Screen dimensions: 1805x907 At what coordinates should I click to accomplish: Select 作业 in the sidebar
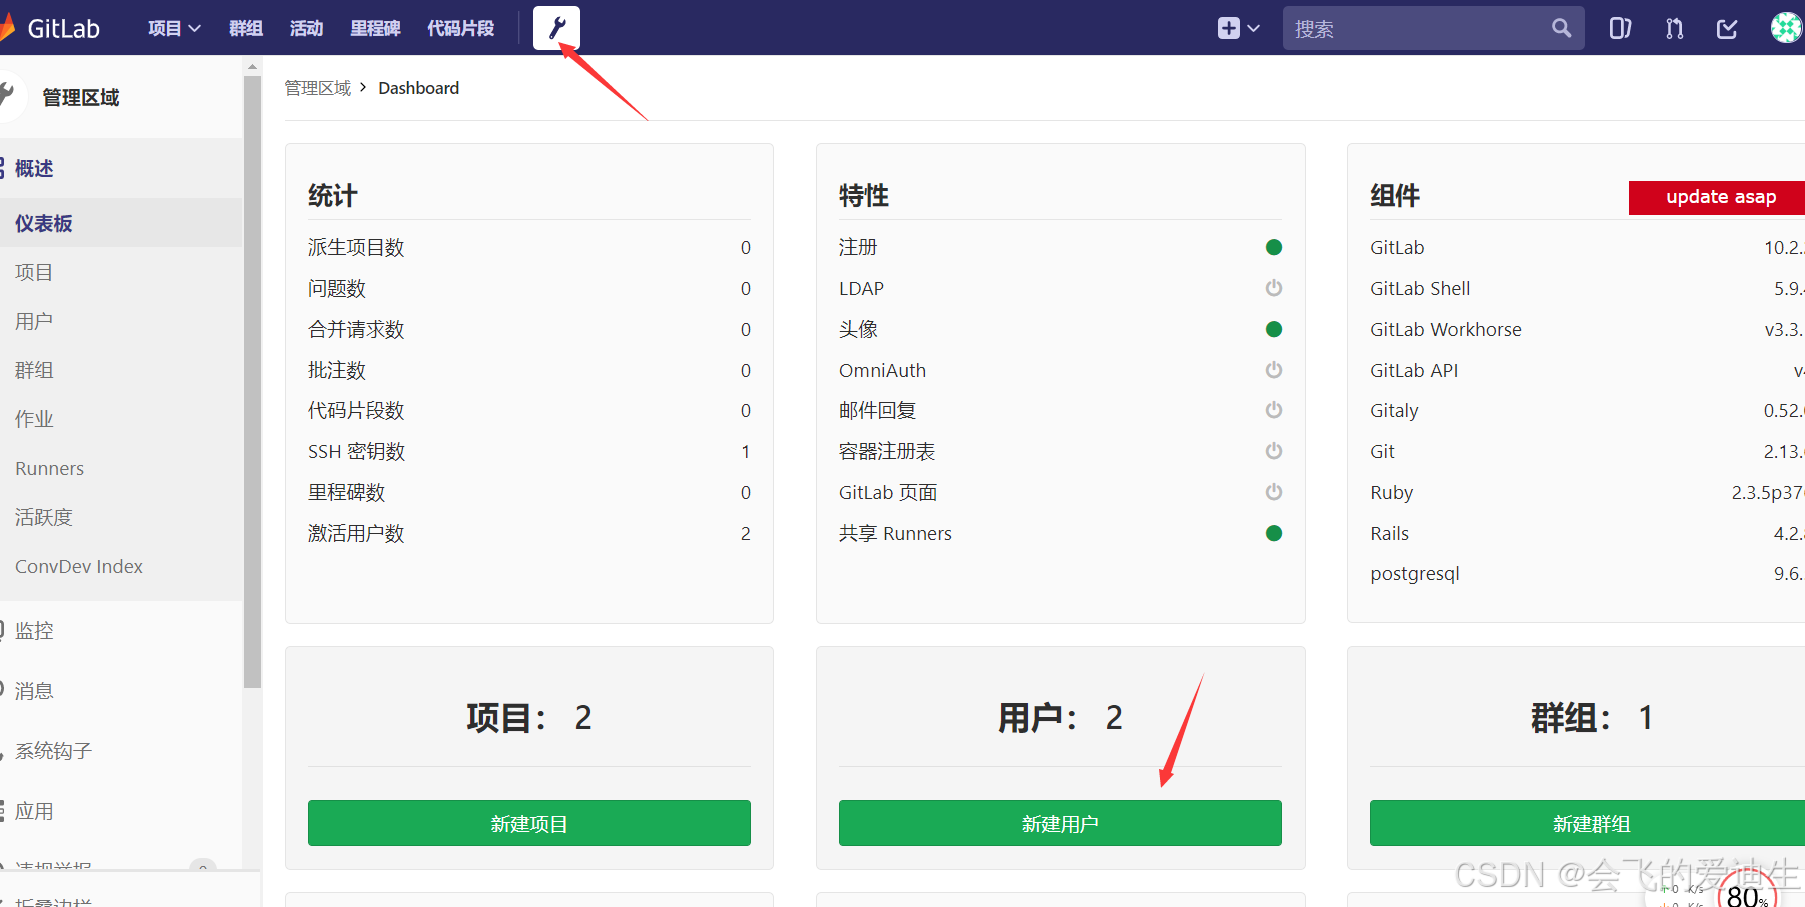point(34,419)
